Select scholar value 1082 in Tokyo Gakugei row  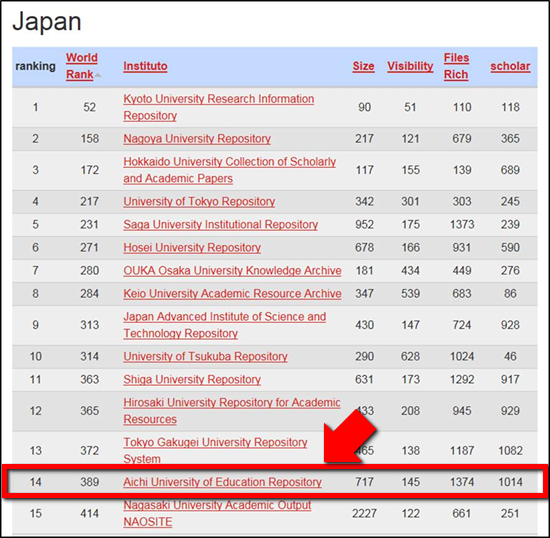point(510,451)
